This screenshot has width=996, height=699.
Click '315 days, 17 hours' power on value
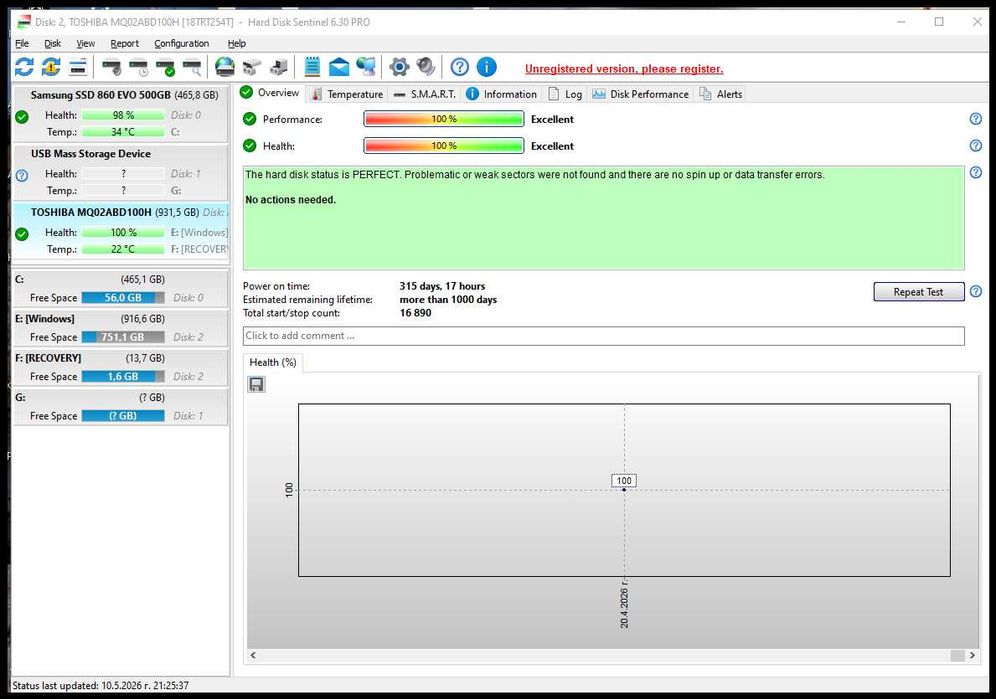pyautogui.click(x=442, y=286)
